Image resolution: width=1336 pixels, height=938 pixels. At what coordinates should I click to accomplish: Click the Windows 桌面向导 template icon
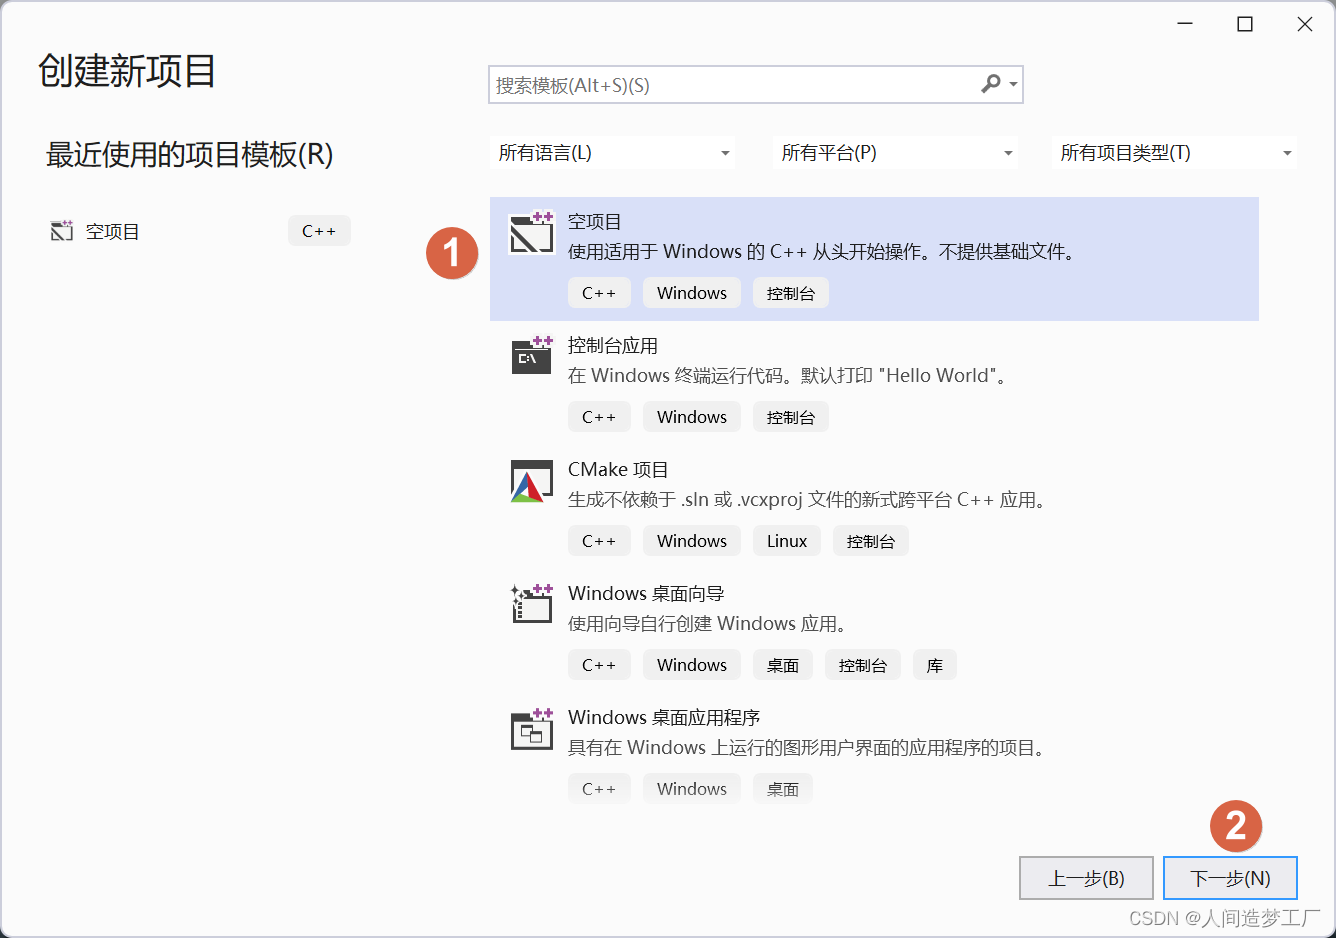pos(531,604)
